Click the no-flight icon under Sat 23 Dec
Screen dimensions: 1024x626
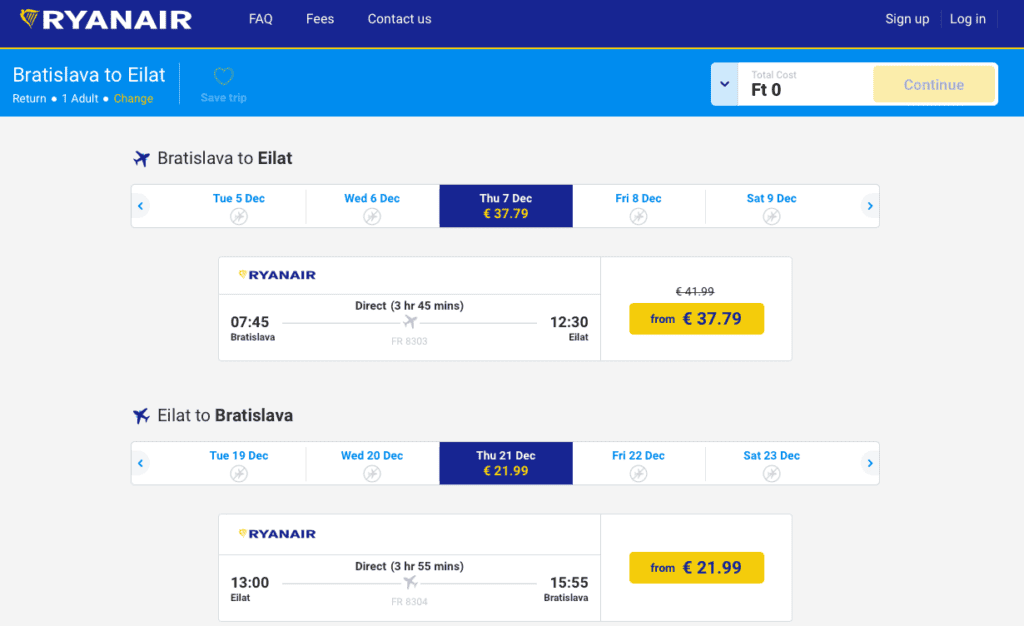(772, 473)
